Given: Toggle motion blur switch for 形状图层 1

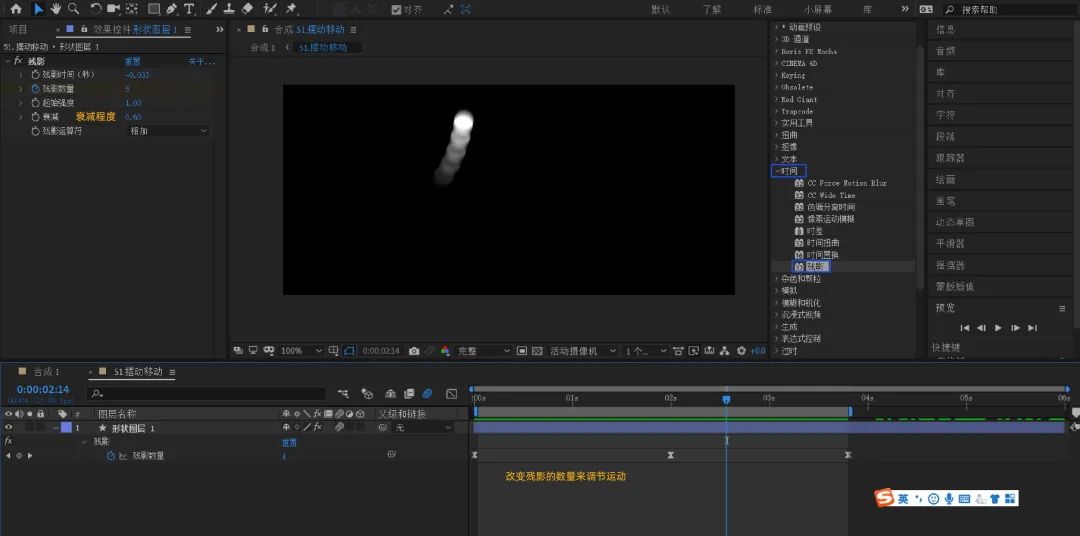Looking at the screenshot, I should (339, 428).
